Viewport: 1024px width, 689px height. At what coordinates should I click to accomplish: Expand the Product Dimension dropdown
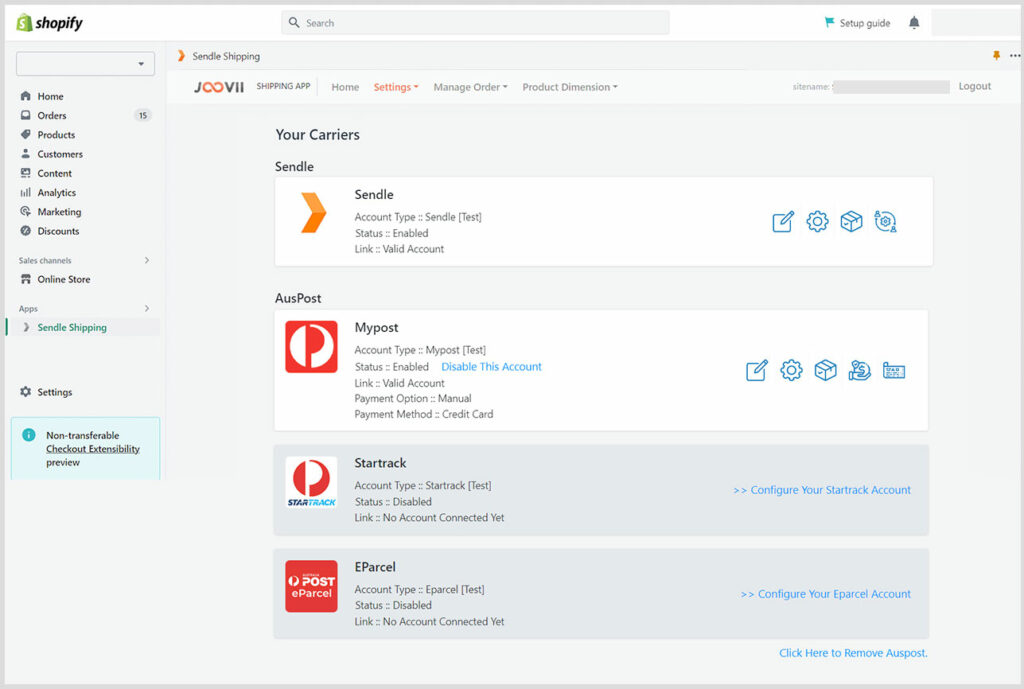569,87
